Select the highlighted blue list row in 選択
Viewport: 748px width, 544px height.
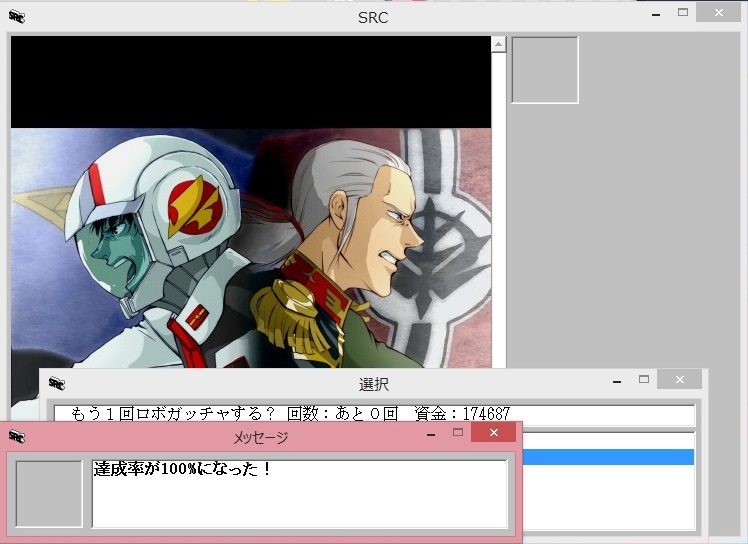pos(608,457)
